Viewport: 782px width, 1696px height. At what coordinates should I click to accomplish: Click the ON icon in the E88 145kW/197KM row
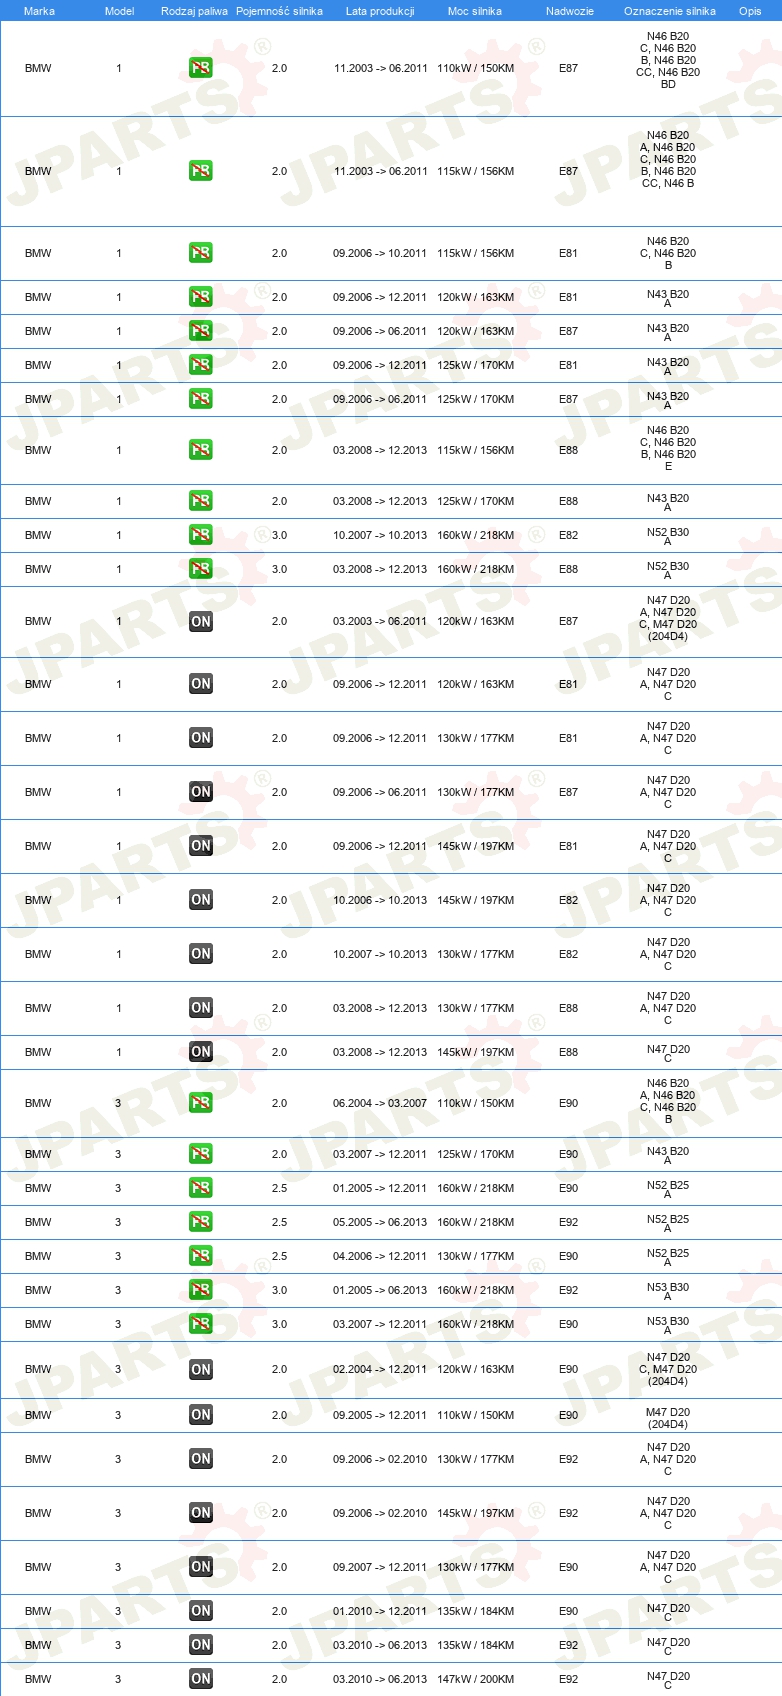click(200, 1052)
